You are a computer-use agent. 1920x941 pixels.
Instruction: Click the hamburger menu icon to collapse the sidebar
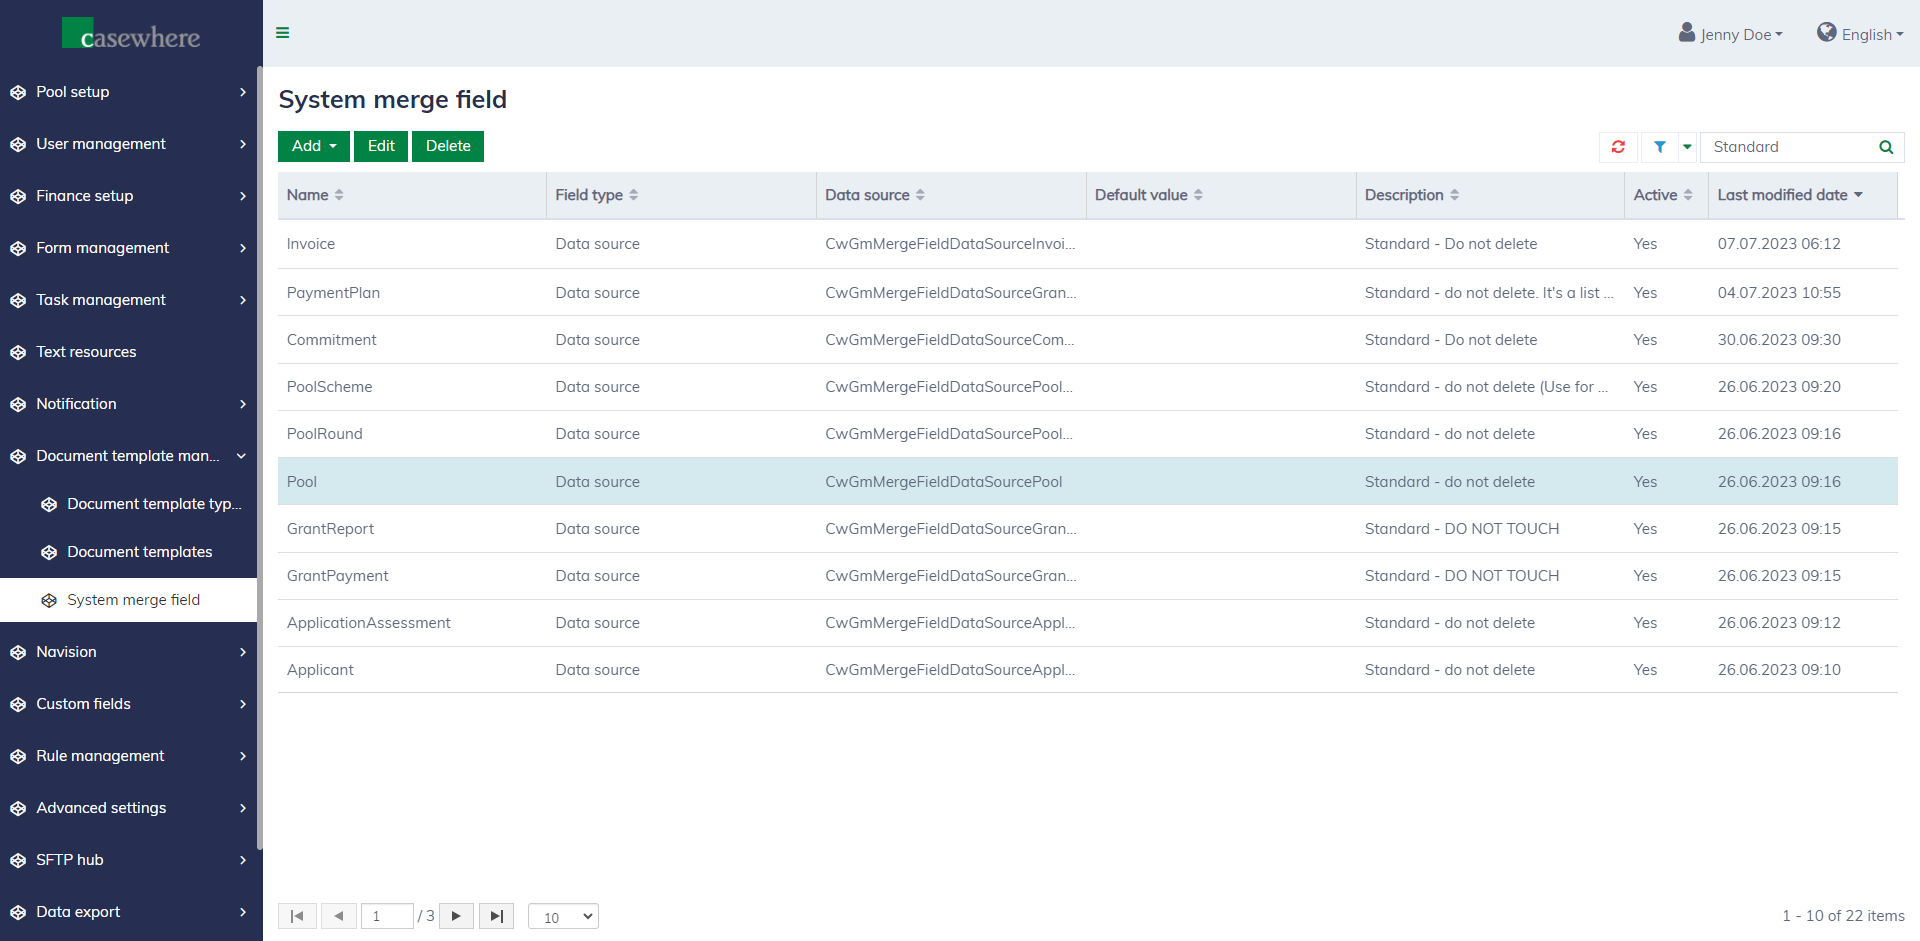click(x=283, y=33)
